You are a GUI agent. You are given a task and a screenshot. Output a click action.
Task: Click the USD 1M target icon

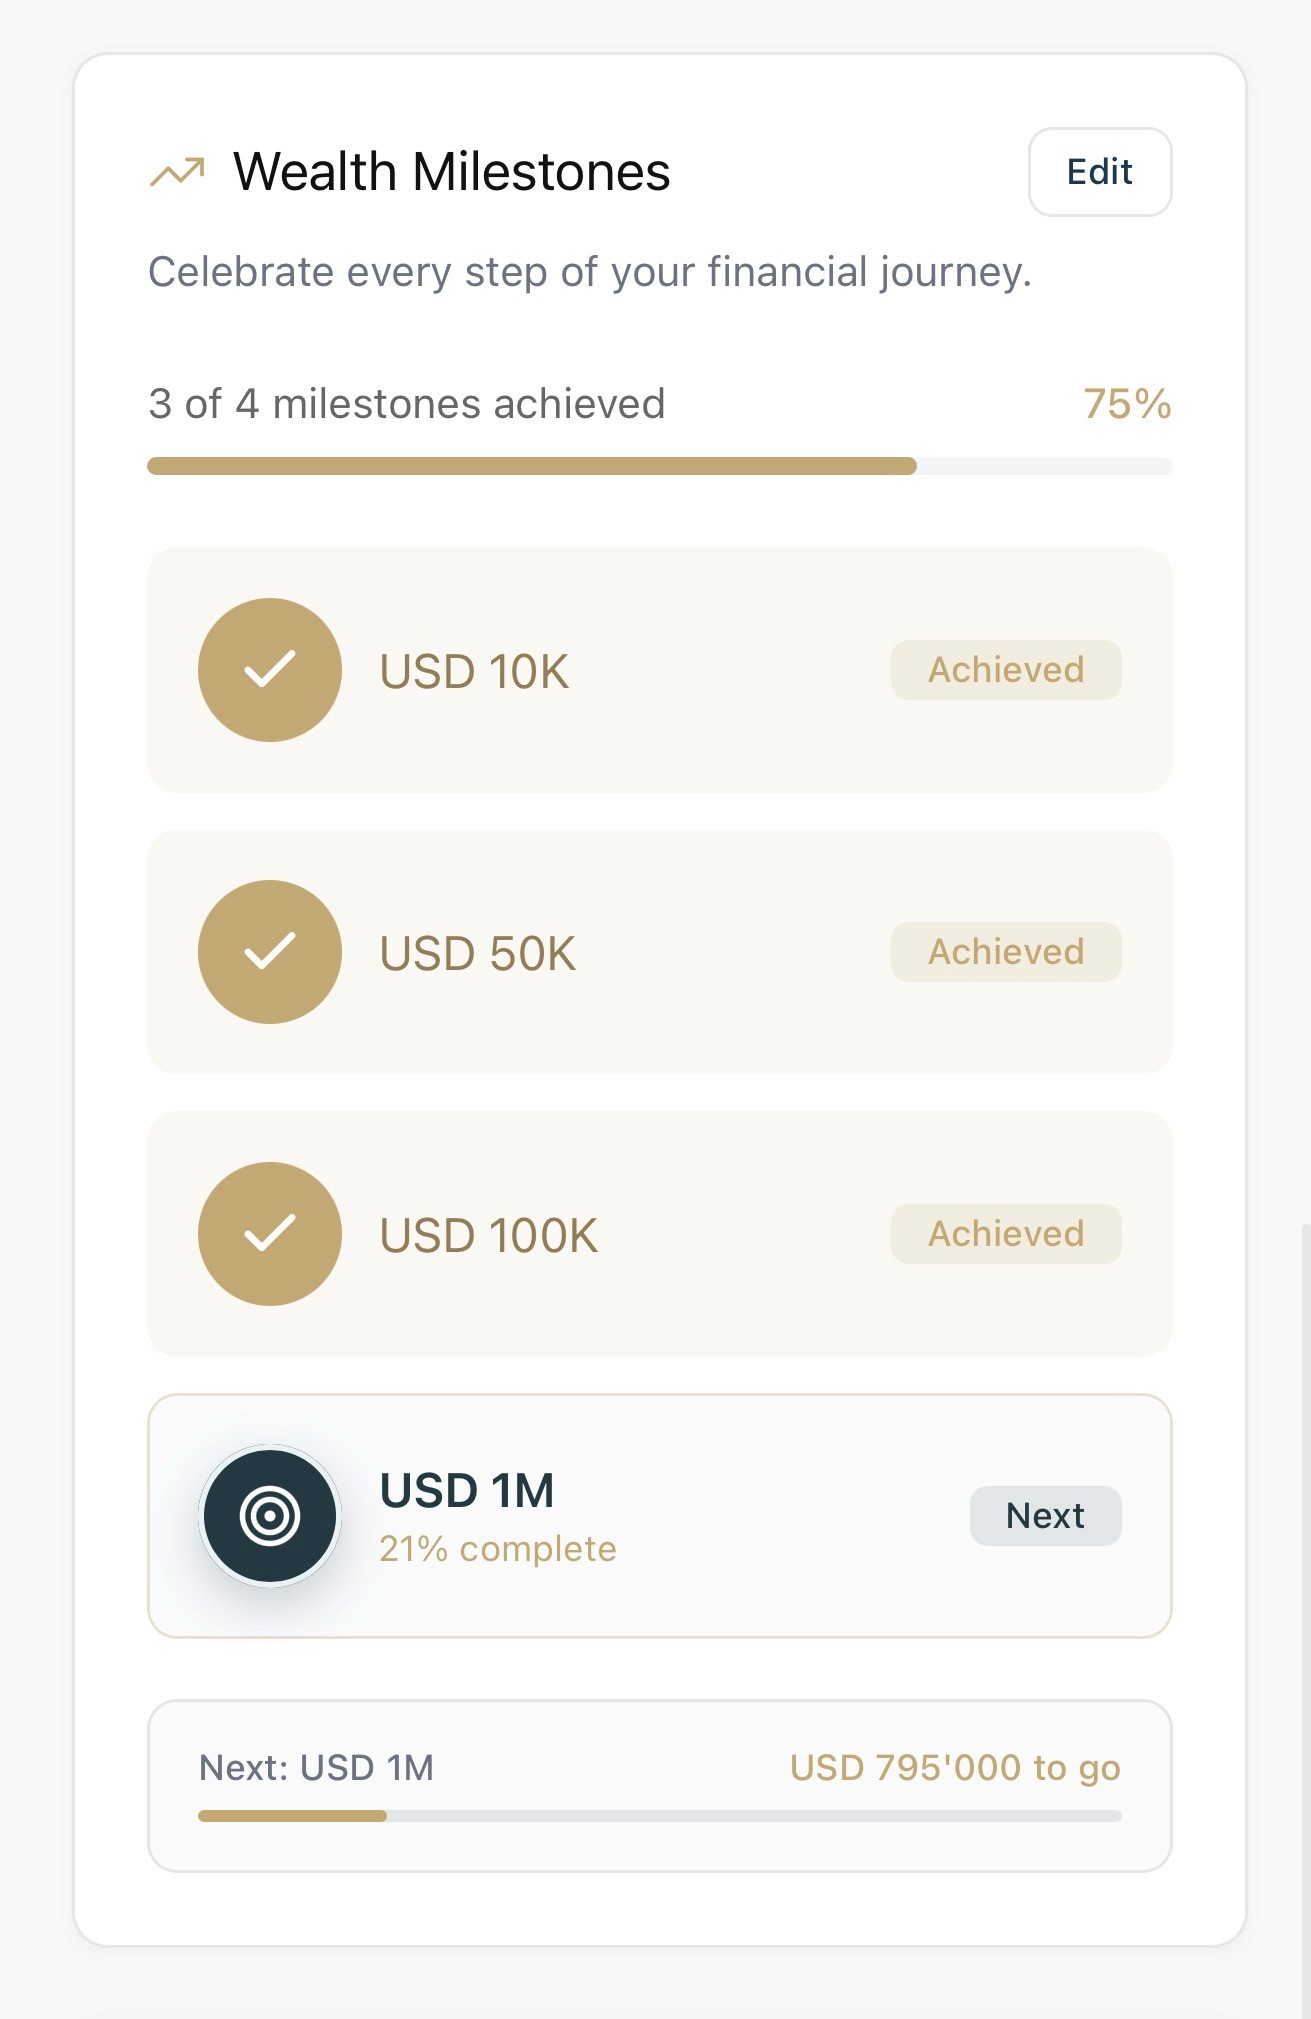pyautogui.click(x=270, y=1516)
